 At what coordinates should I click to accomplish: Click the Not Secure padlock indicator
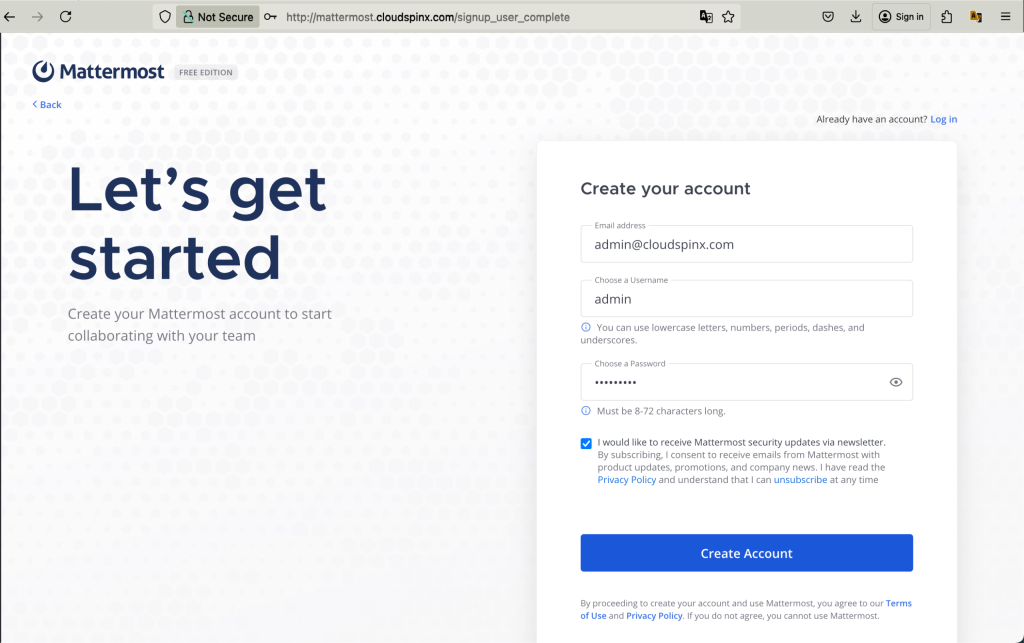(x=217, y=16)
